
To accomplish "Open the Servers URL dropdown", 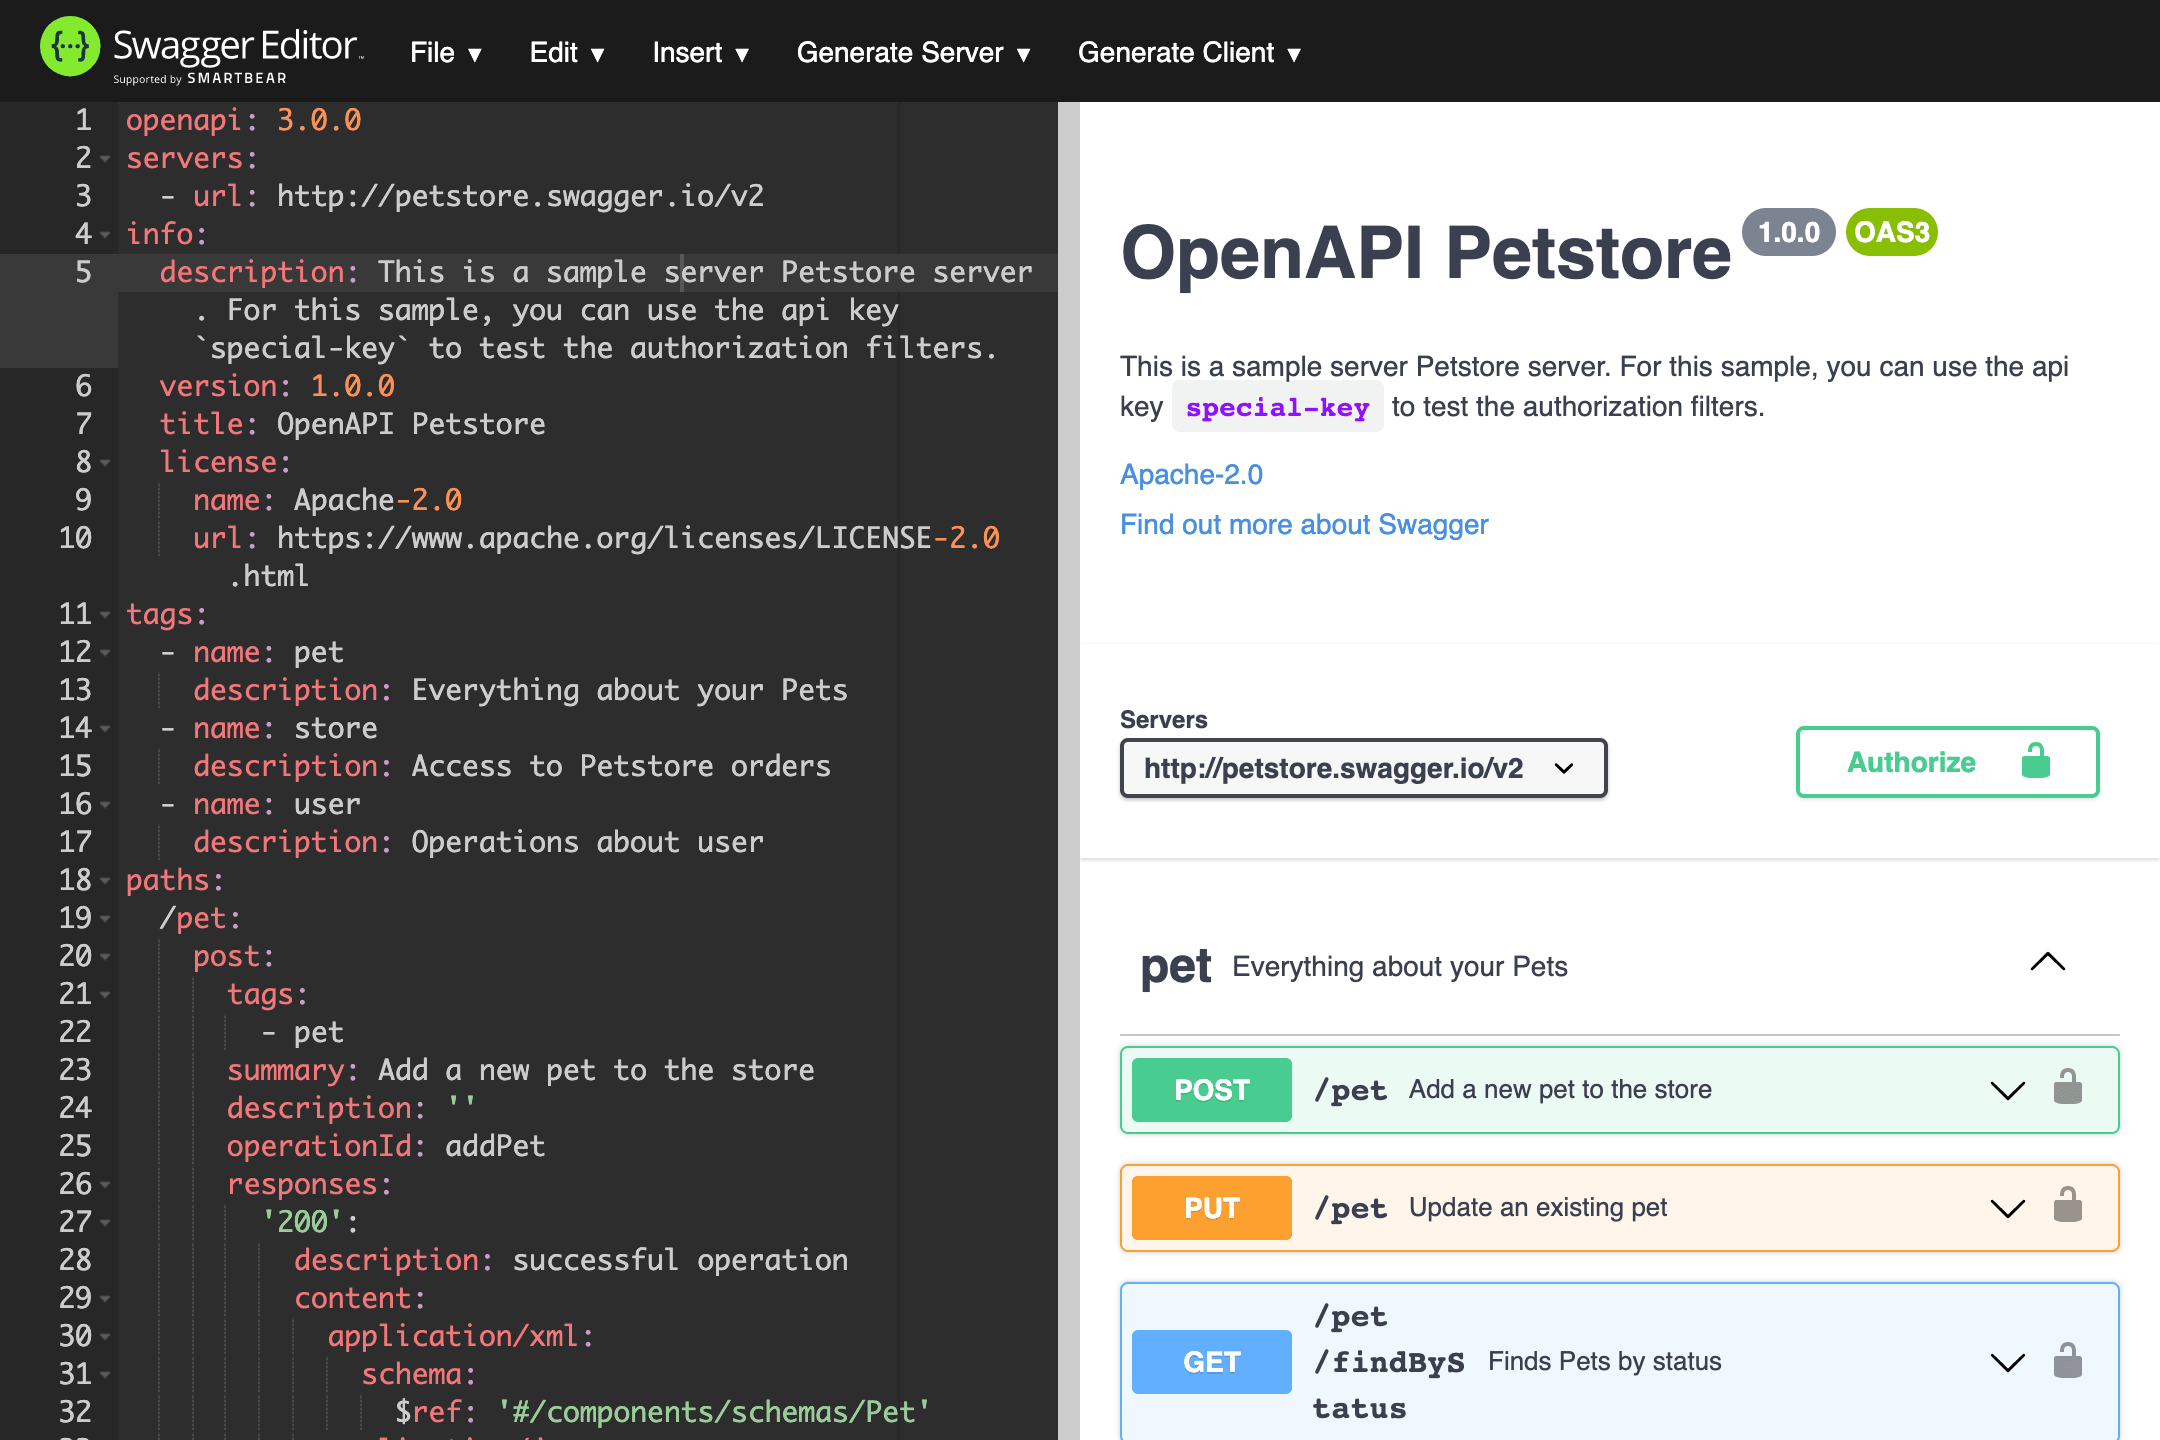I will click(1363, 768).
